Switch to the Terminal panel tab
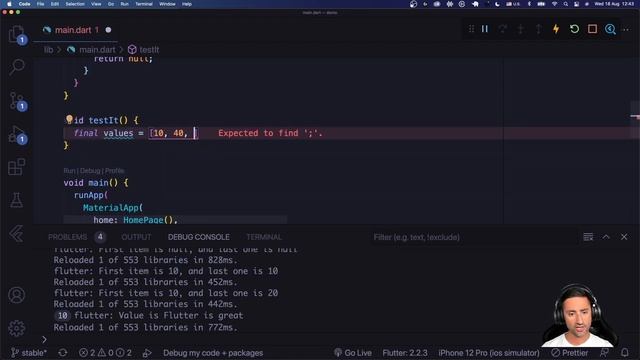Image resolution: width=640 pixels, height=360 pixels. point(264,237)
